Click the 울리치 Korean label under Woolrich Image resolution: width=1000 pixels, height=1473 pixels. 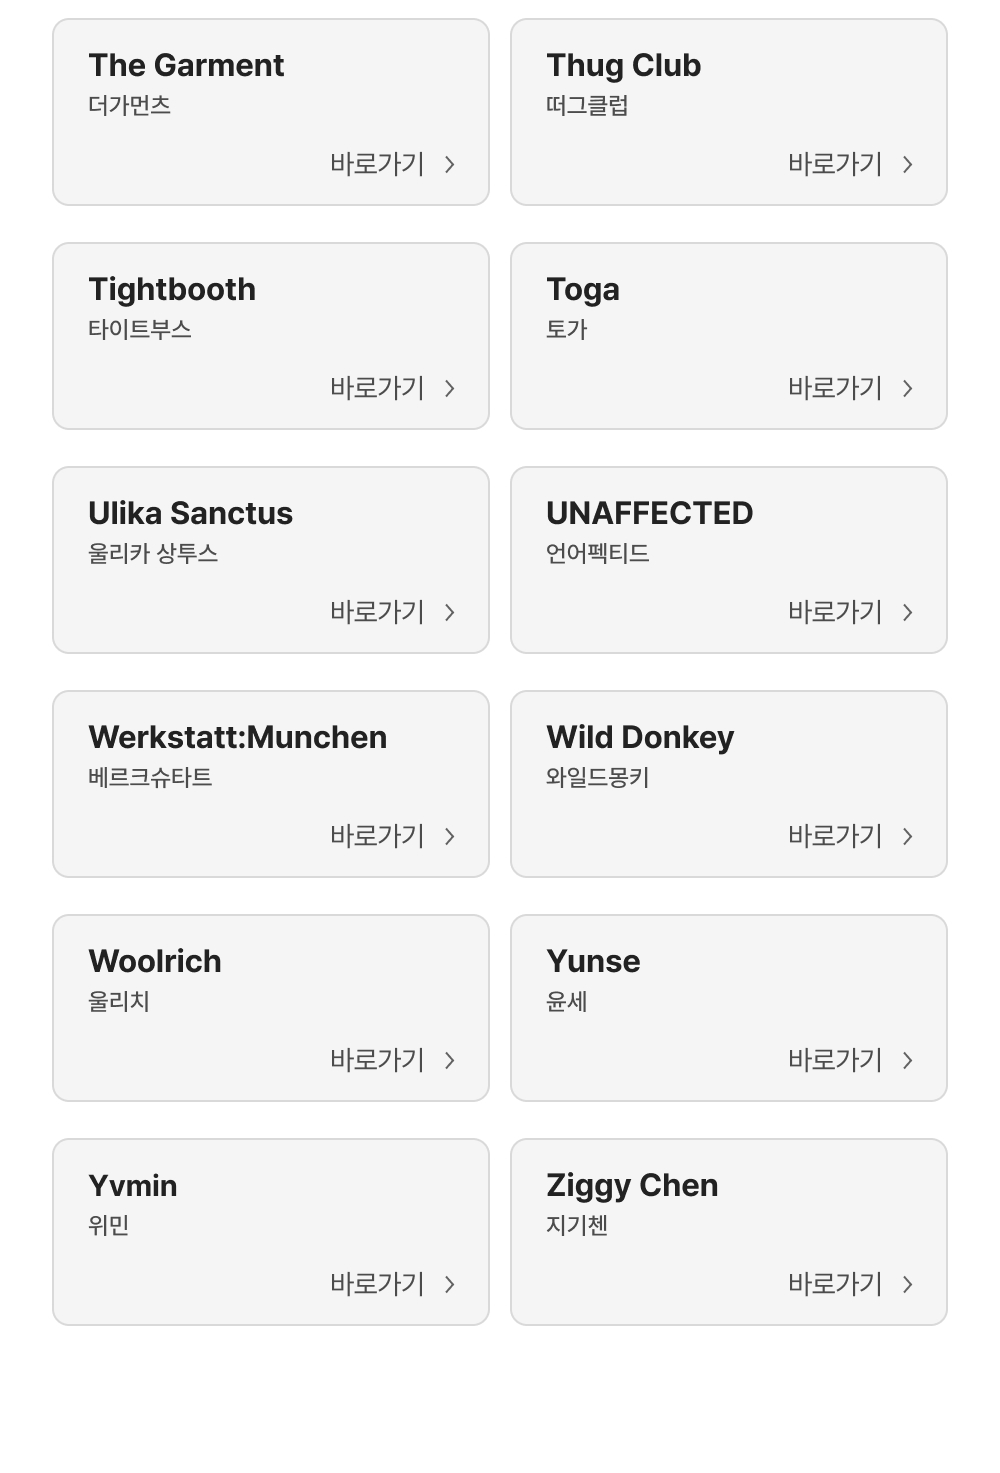click(119, 1001)
